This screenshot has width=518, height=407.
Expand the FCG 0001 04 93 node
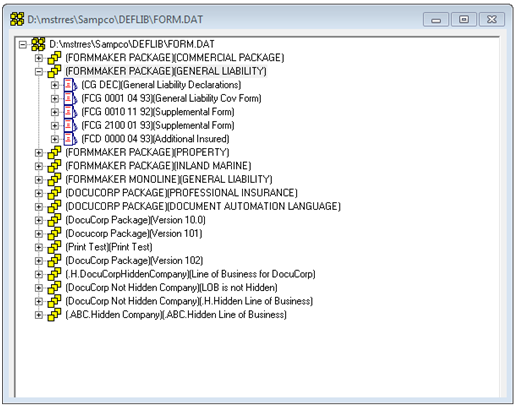coord(55,99)
